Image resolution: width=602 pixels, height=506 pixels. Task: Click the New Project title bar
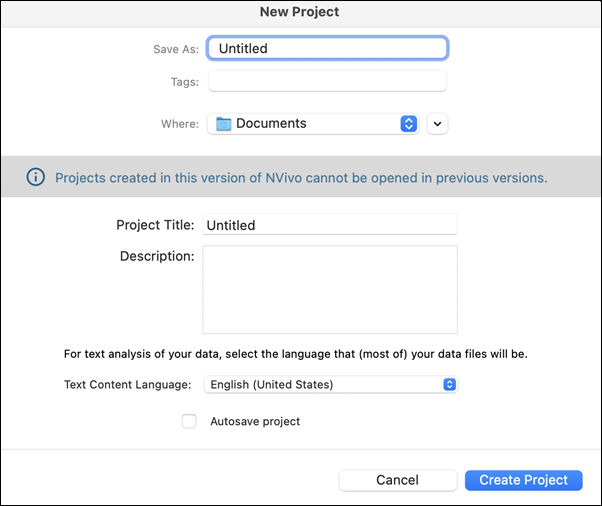tap(299, 12)
